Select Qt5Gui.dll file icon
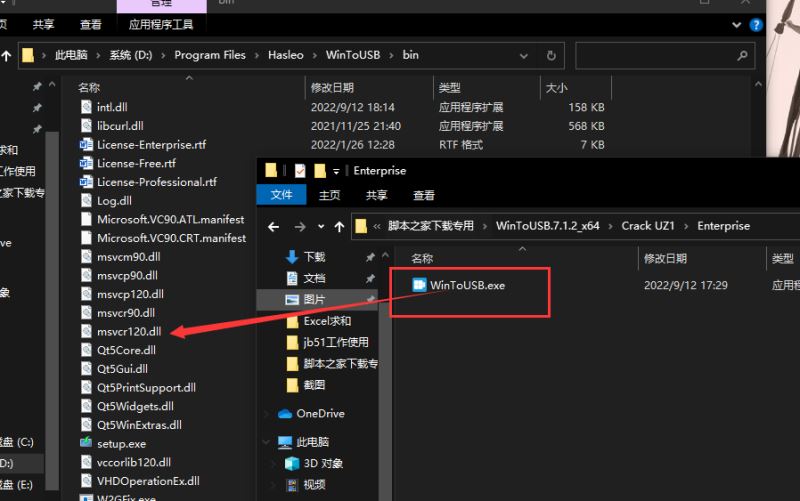This screenshot has height=501, width=800. 87,369
